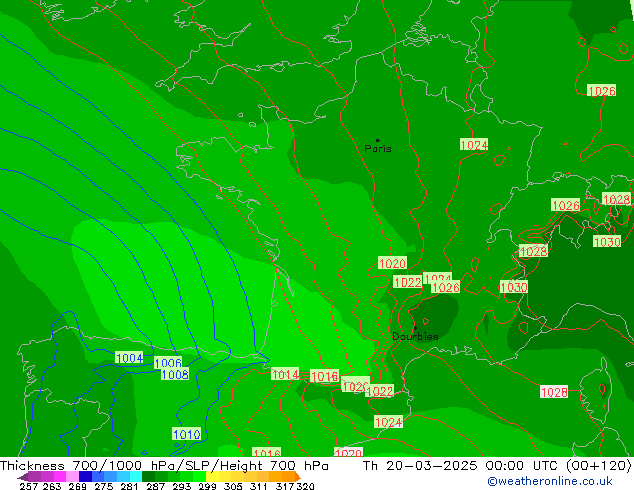
Task: Pick the darkest green legend swatch
Action: [x=148, y=476]
